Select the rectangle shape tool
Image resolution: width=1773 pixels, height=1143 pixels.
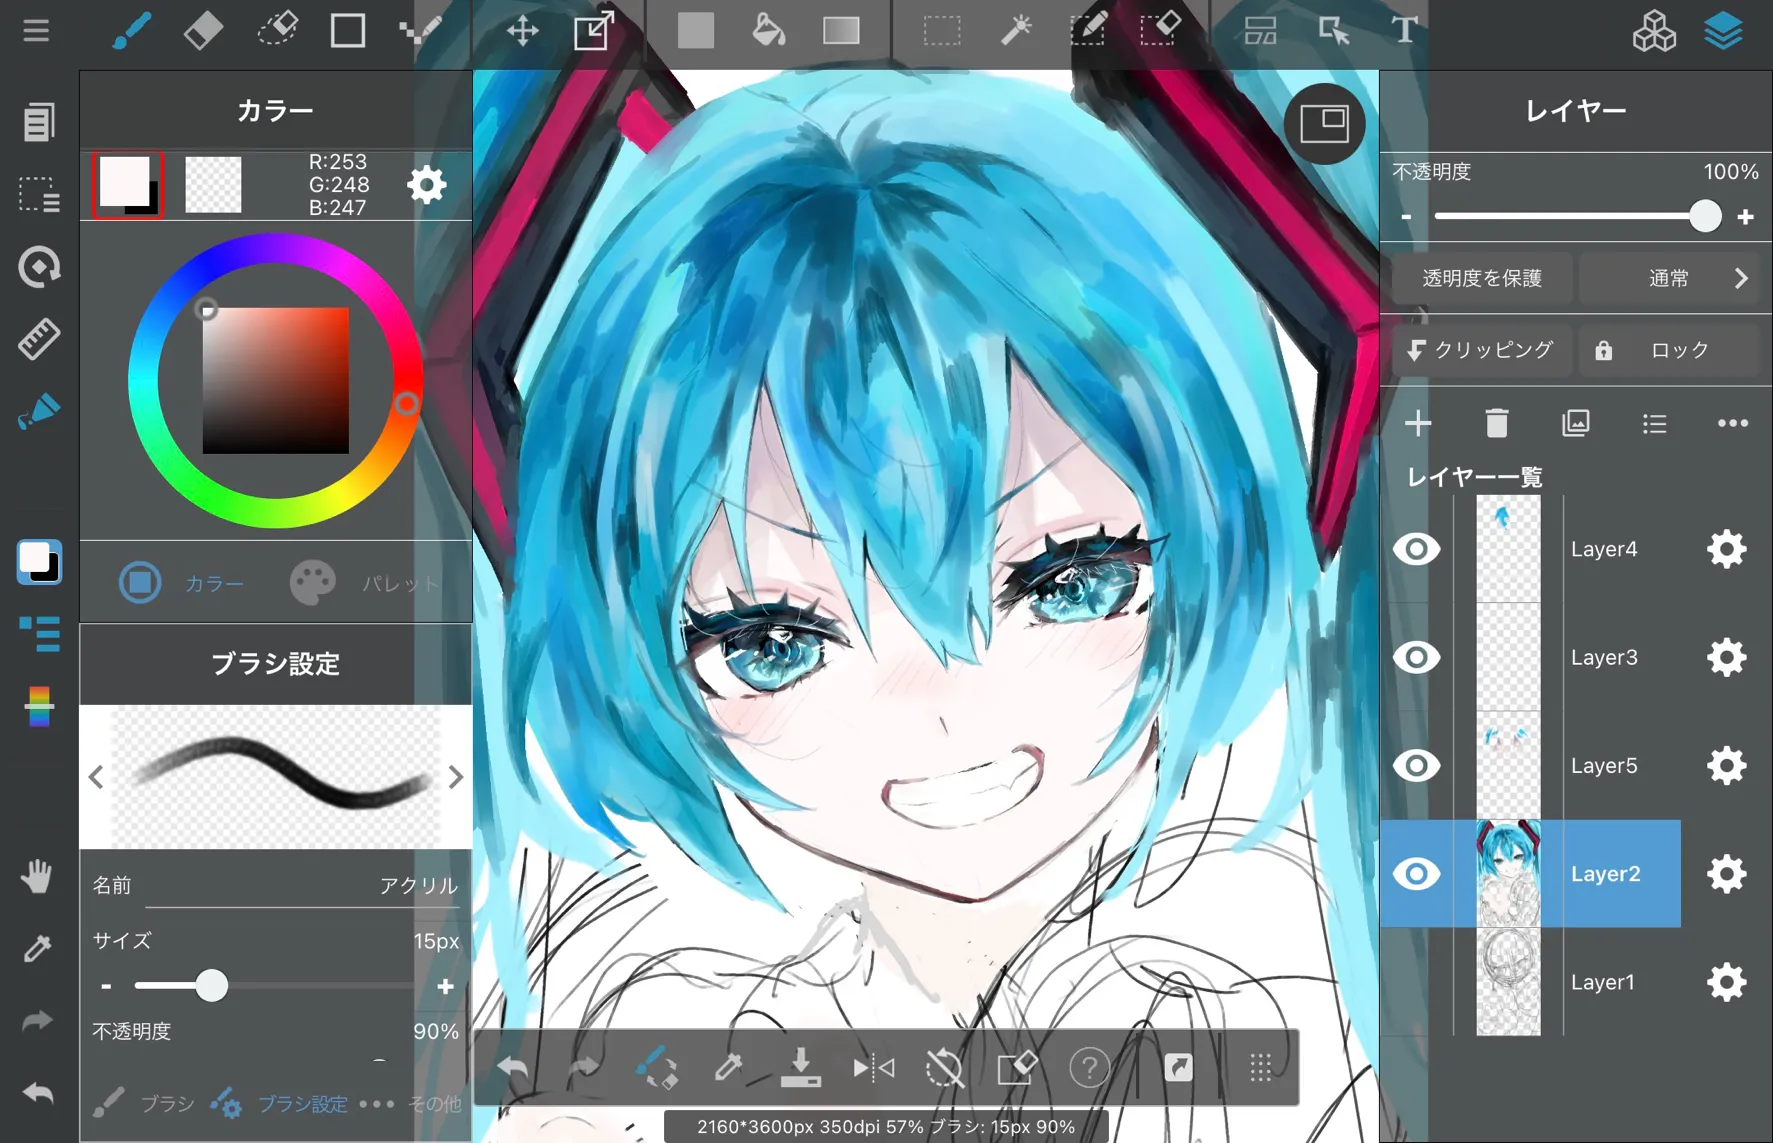tap(347, 31)
